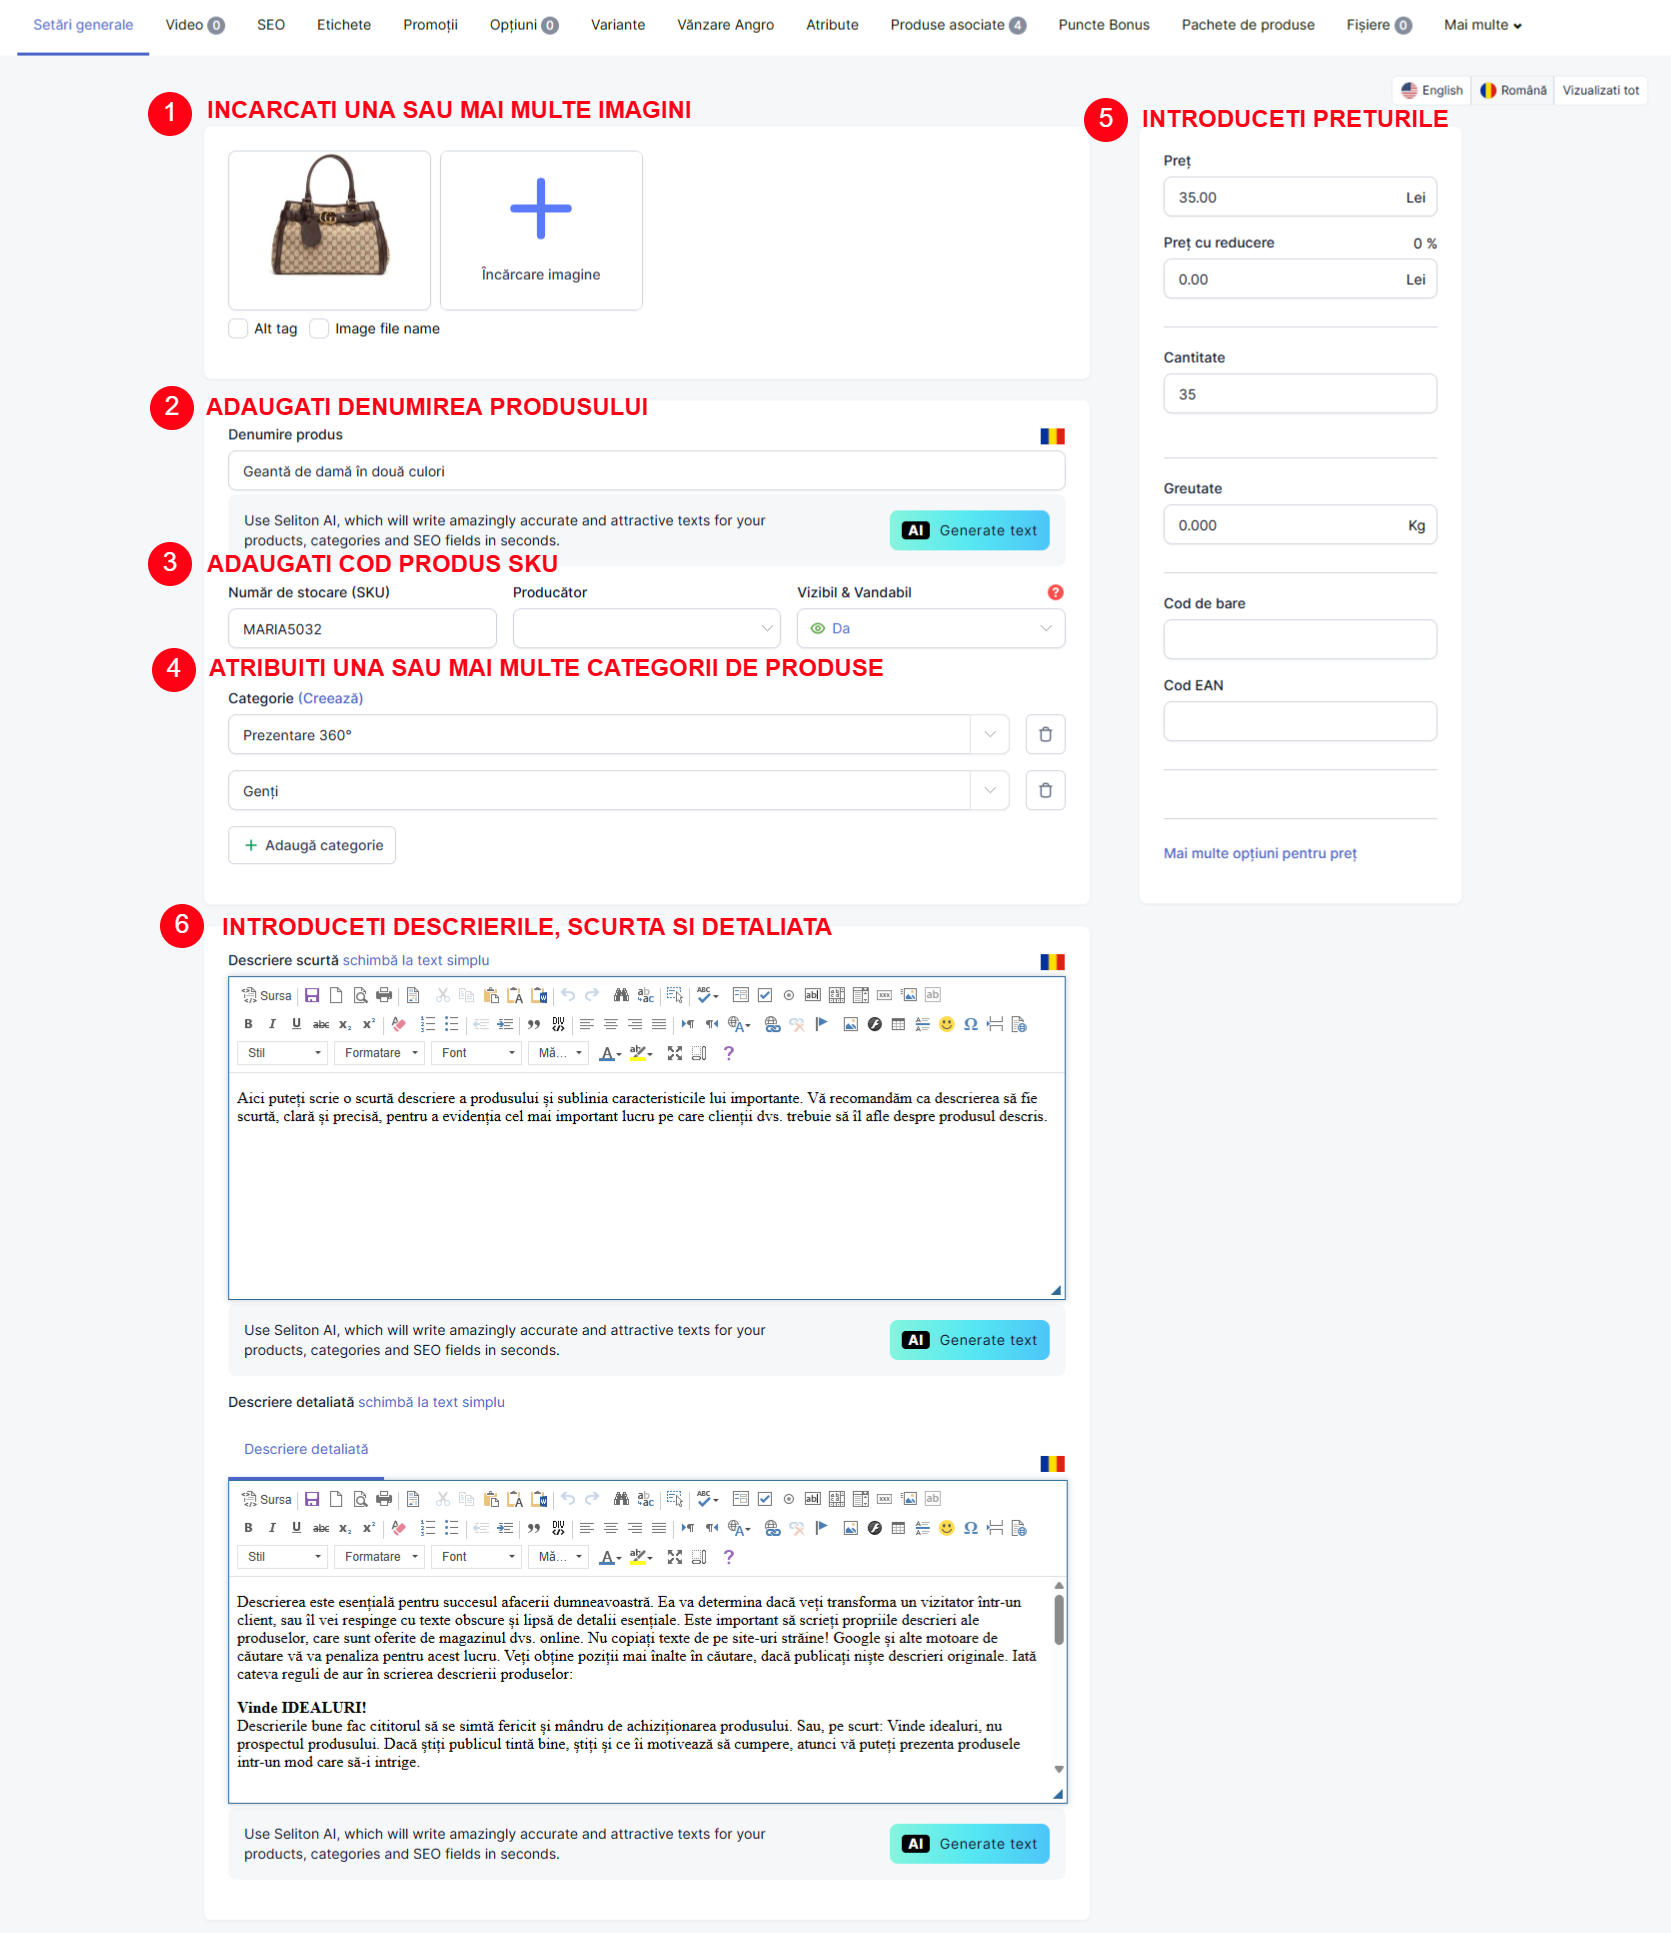Open the Producător dropdown

point(646,629)
